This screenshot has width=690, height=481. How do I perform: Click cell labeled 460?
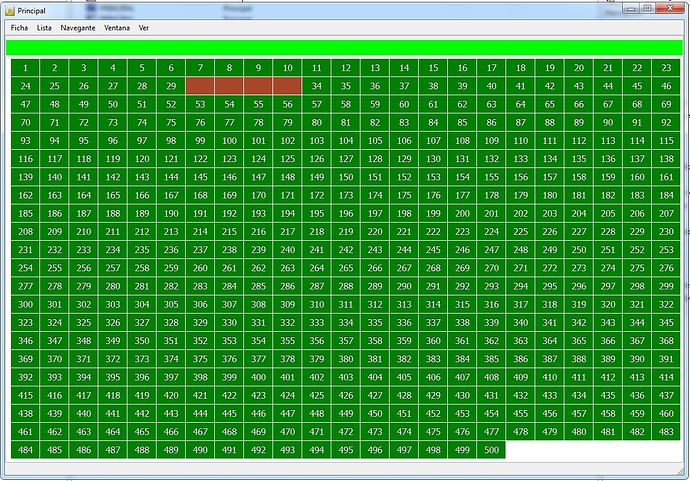(666, 413)
